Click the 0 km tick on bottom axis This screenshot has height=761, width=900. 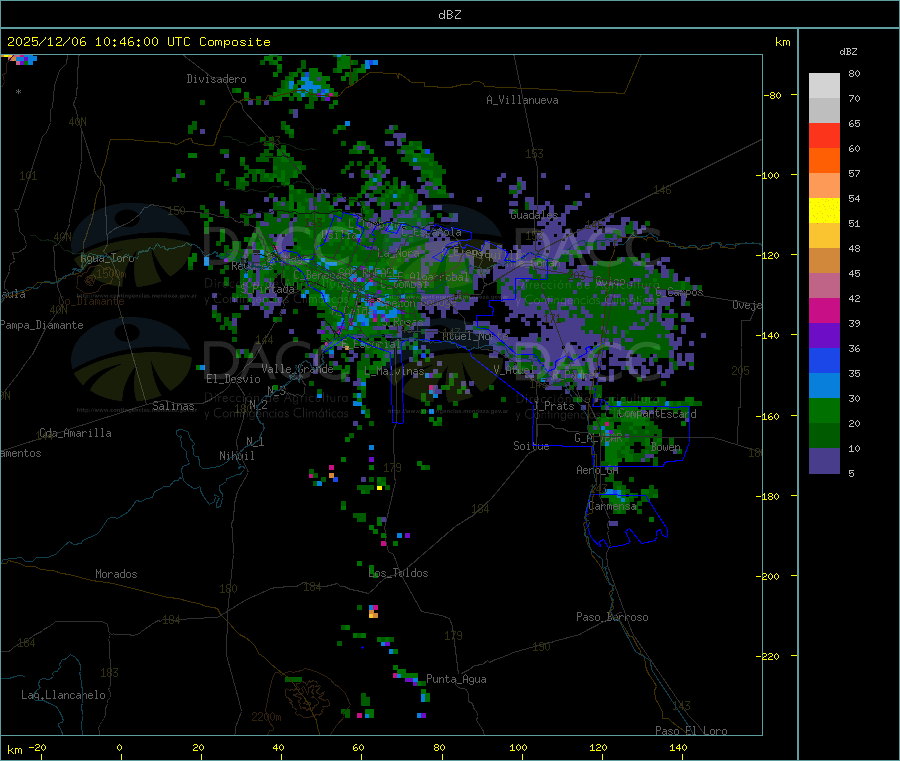[x=119, y=747]
